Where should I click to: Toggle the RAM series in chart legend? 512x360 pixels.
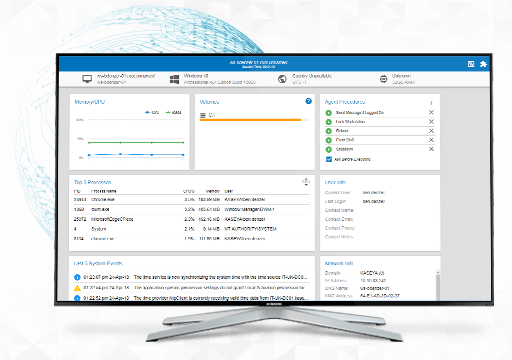click(x=173, y=113)
